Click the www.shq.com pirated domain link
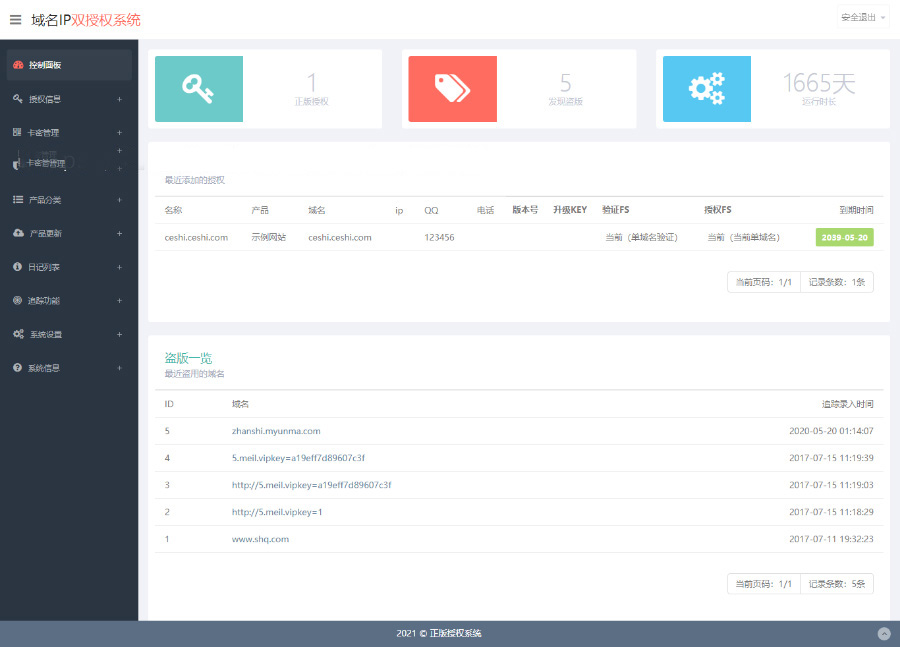 (260, 539)
